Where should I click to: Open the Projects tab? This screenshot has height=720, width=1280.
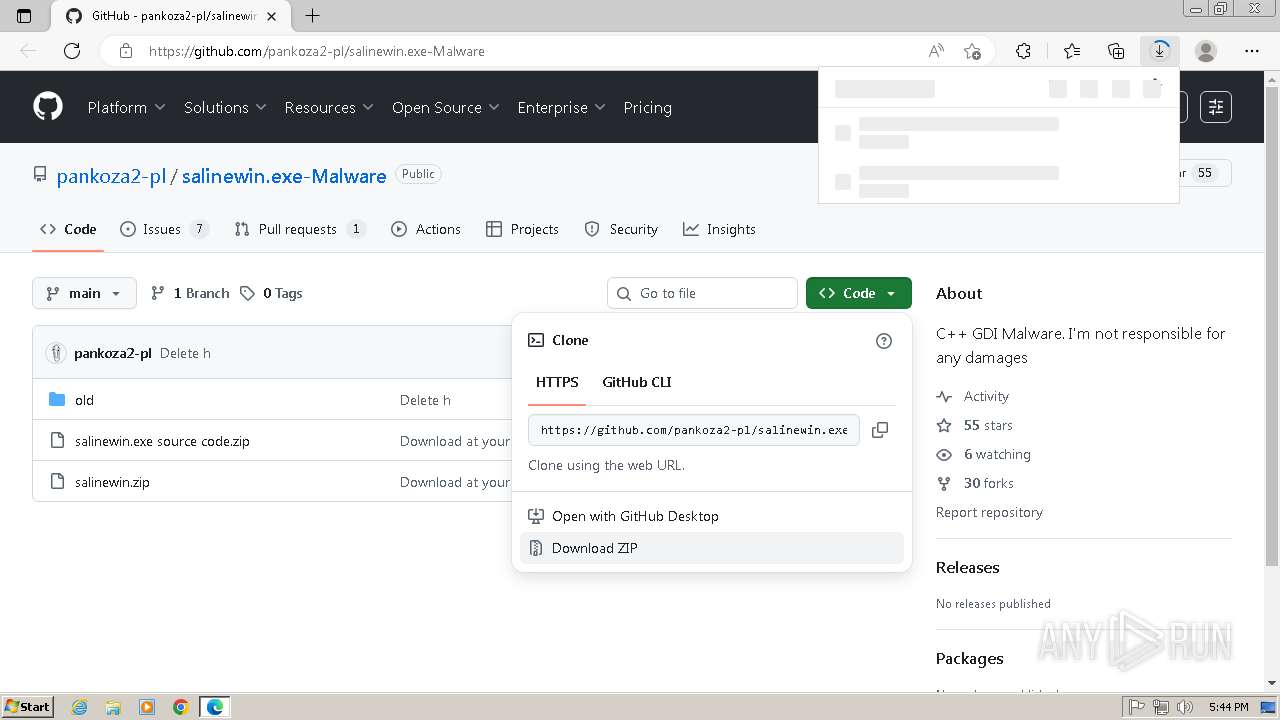coord(522,229)
